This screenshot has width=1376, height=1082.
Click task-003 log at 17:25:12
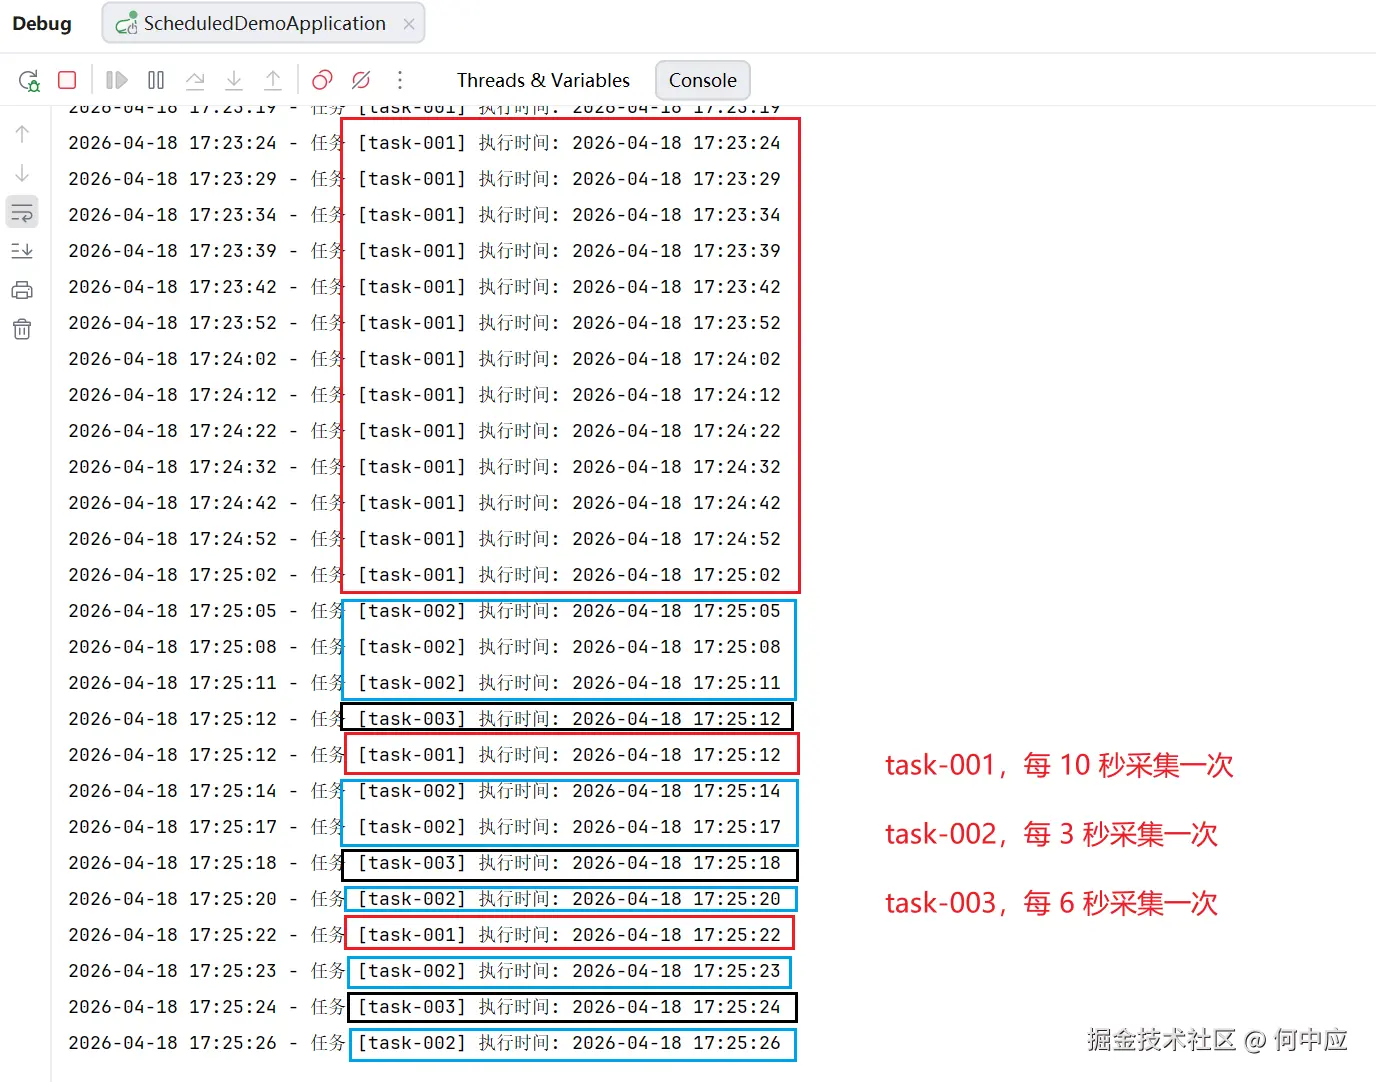424,719
